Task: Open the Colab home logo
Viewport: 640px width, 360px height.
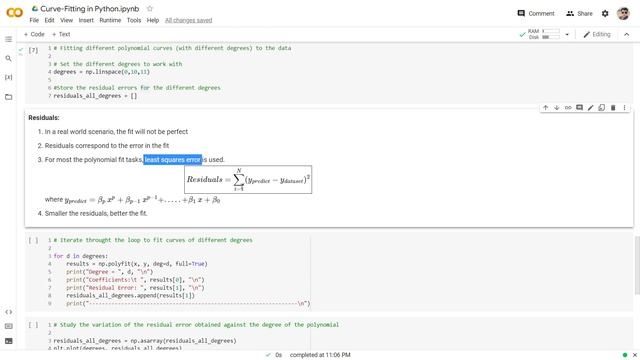Action: pyautogui.click(x=14, y=13)
